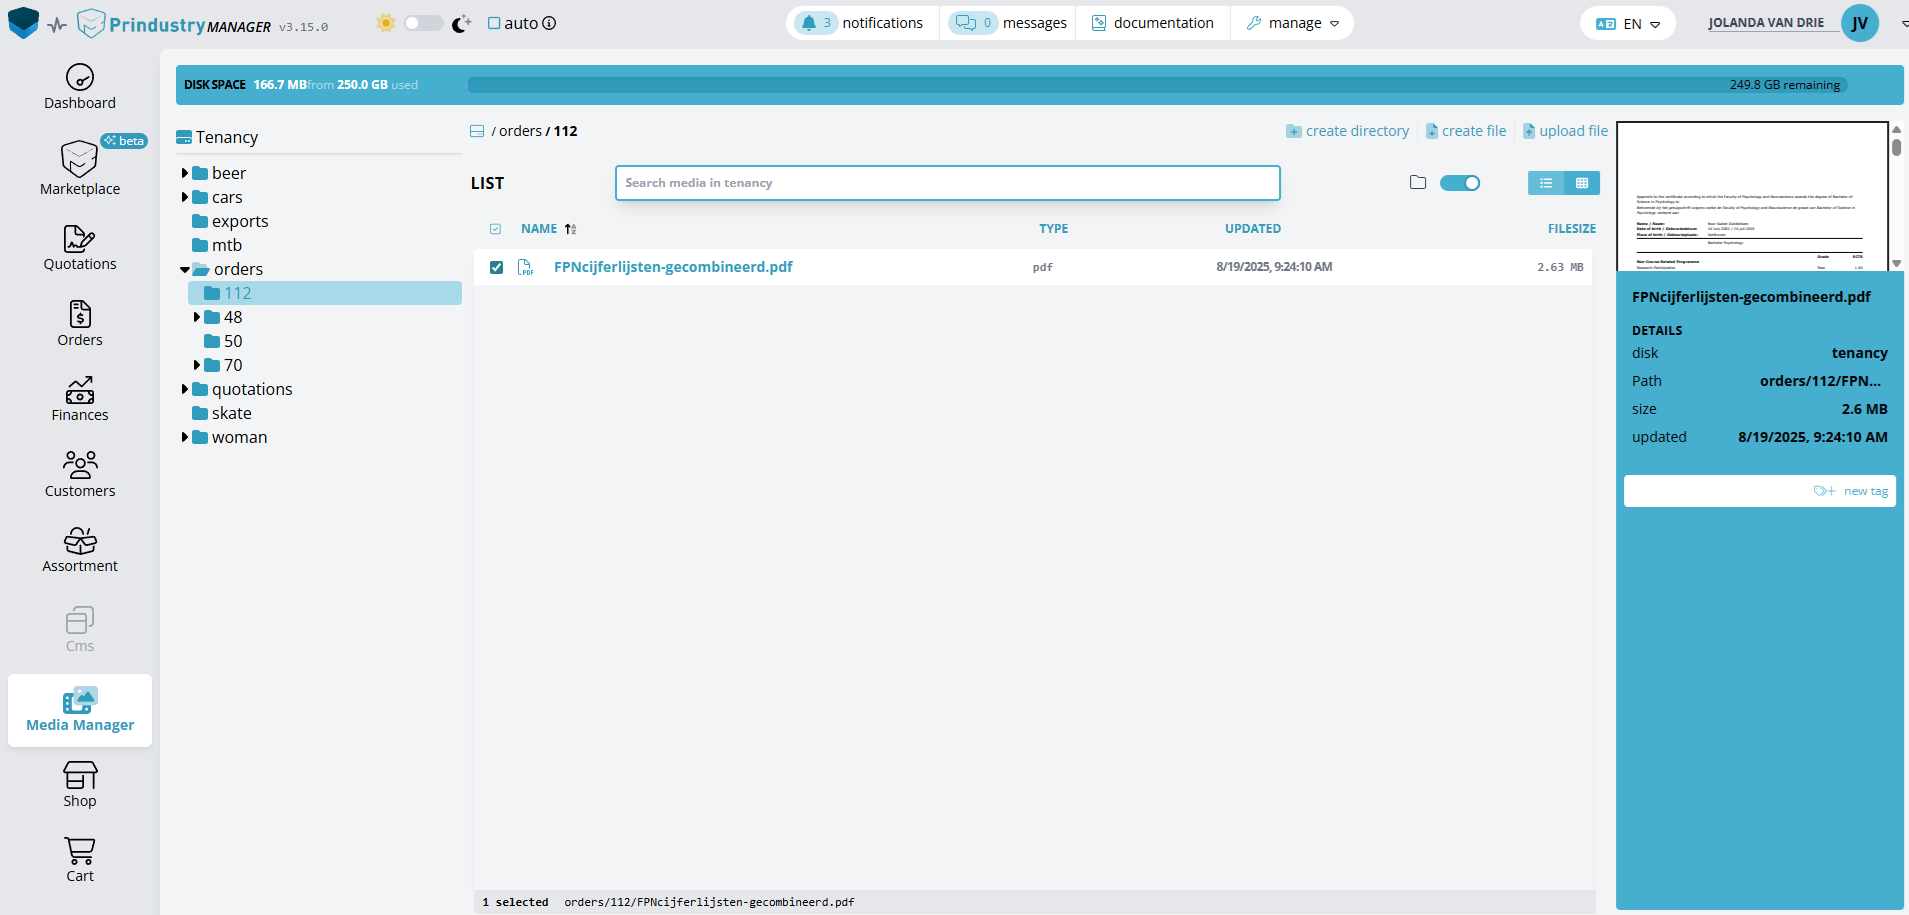
Task: Expand the beer folder in tree
Action: click(185, 173)
